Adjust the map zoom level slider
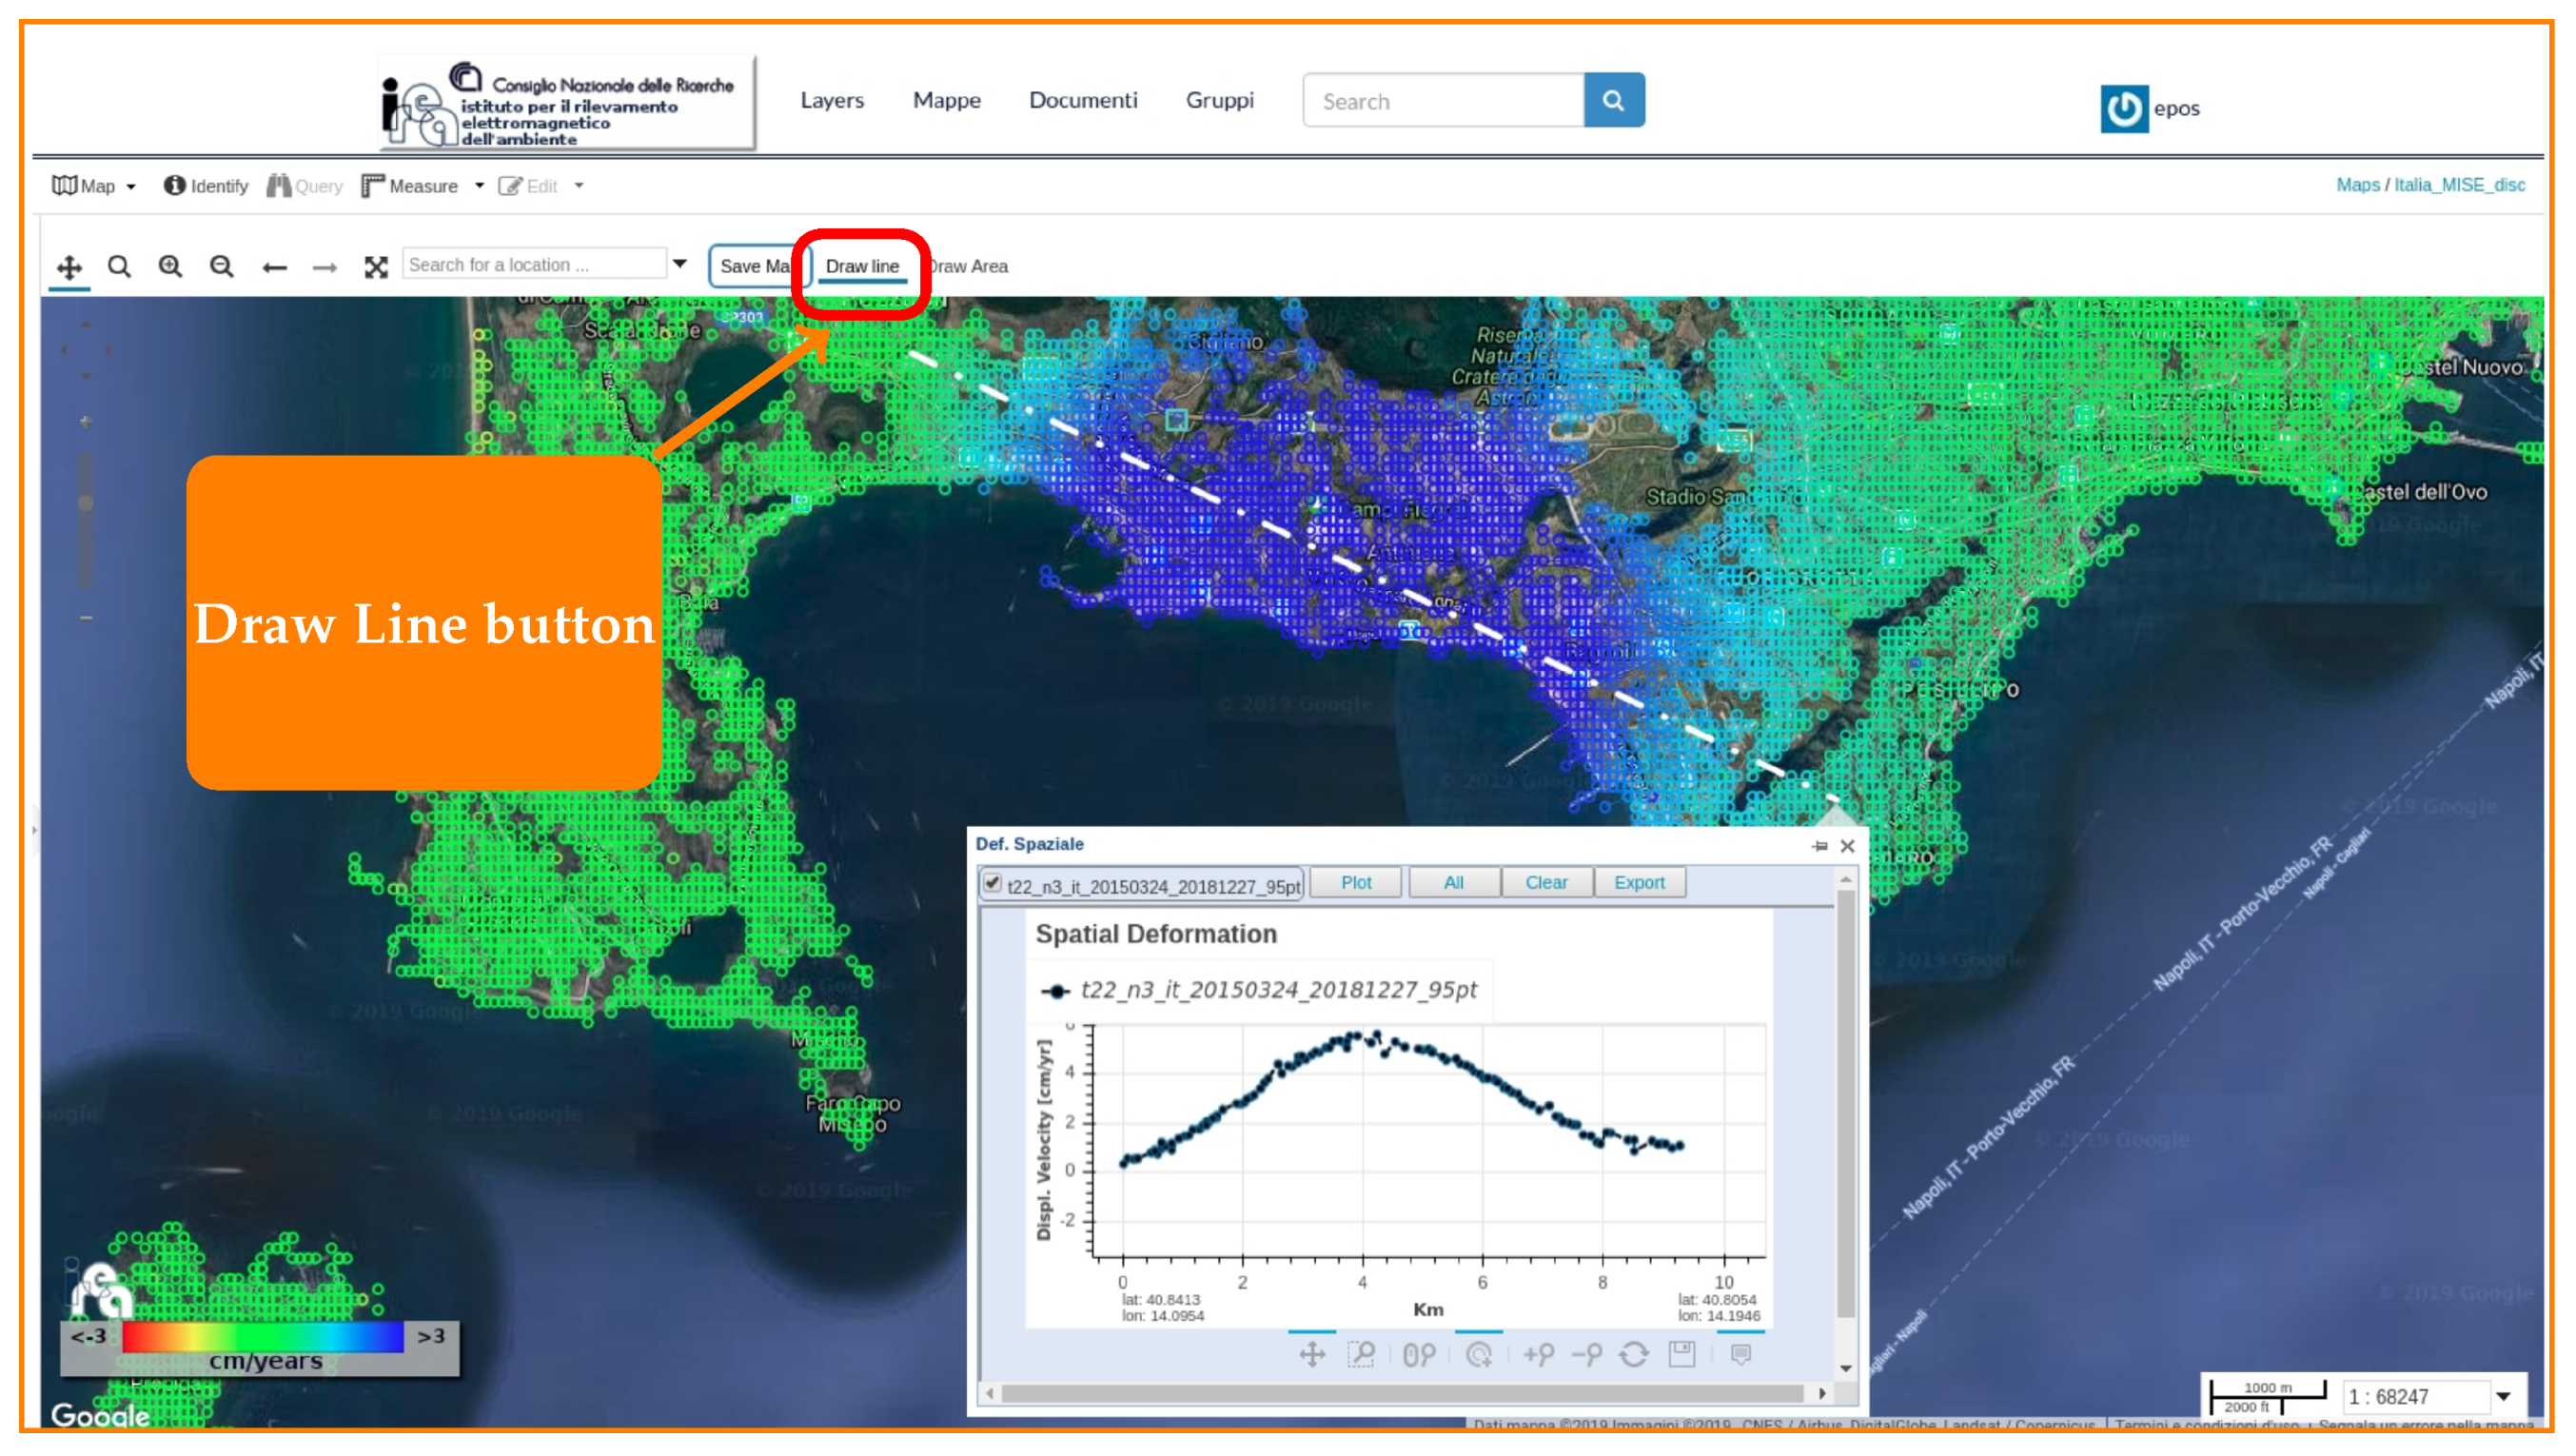 85,505
